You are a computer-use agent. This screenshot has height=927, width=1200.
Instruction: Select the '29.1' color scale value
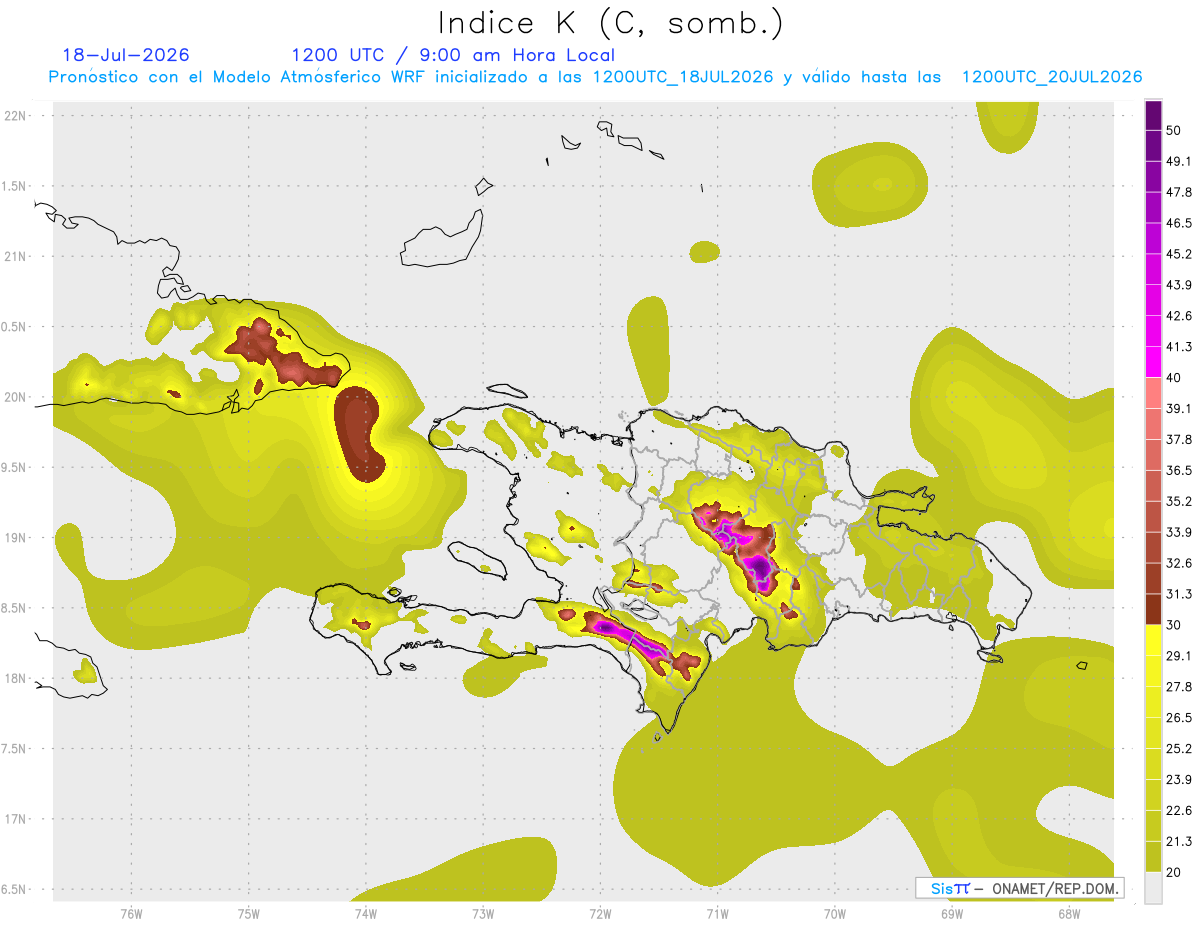tap(1178, 656)
